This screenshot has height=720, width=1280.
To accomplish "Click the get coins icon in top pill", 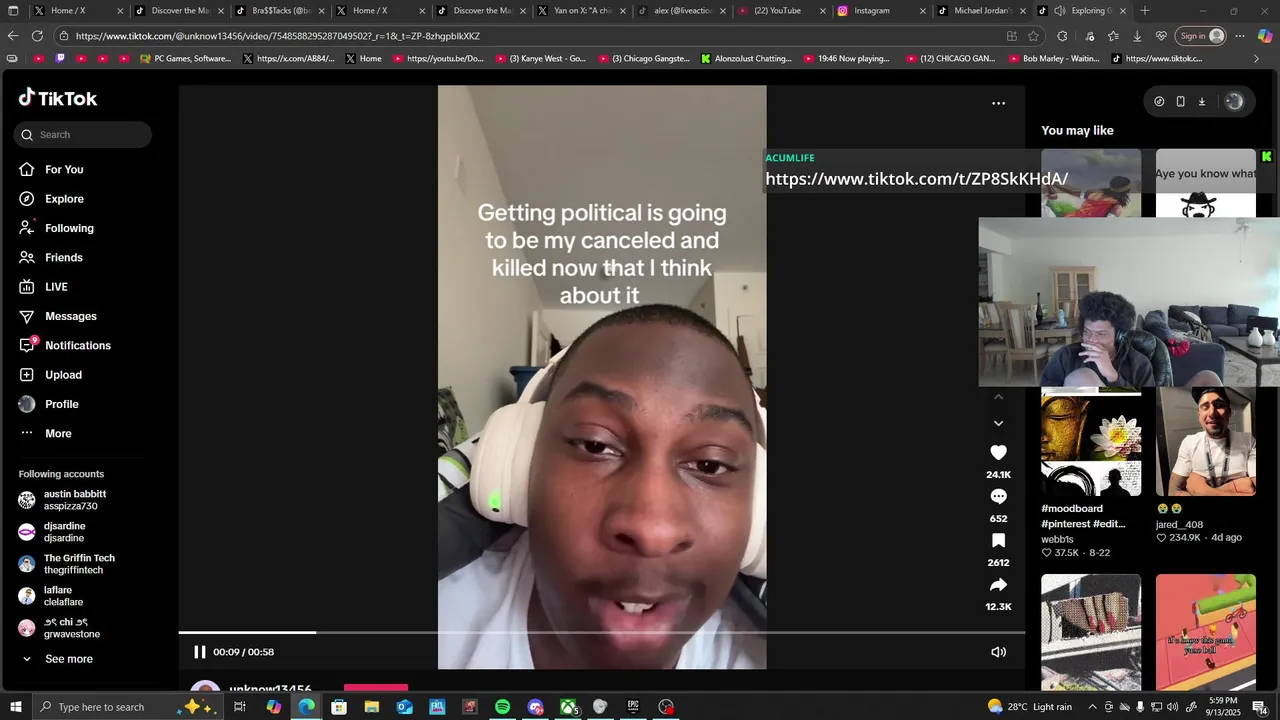I will point(1159,101).
